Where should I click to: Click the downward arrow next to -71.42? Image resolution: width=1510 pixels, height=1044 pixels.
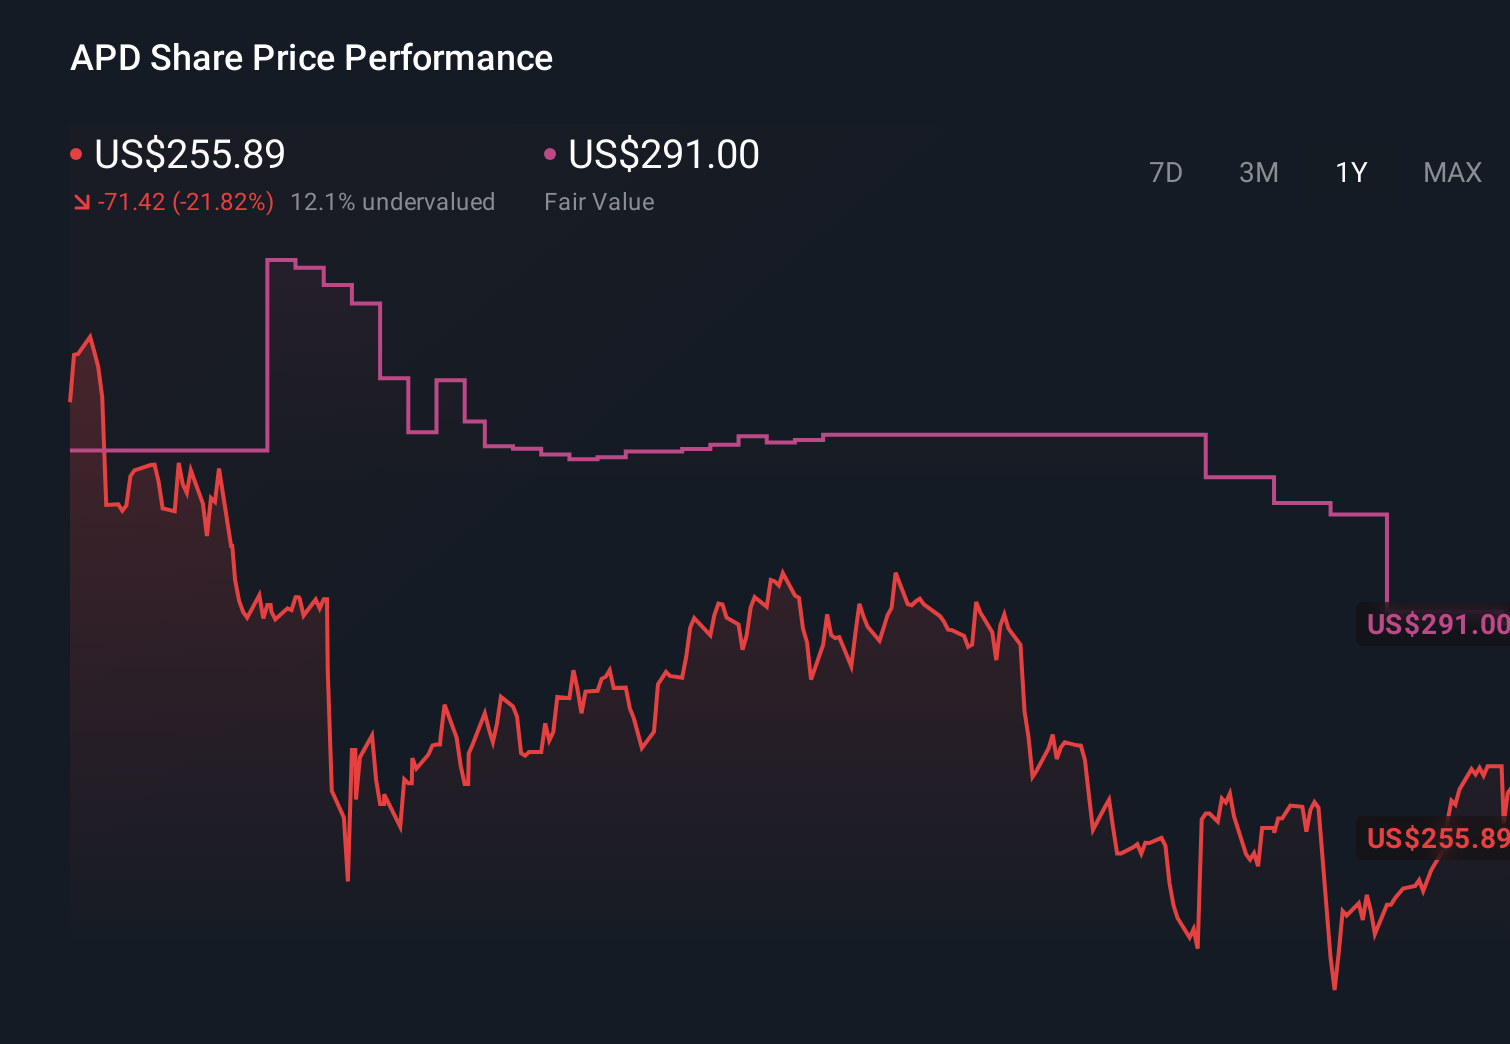tap(81, 202)
